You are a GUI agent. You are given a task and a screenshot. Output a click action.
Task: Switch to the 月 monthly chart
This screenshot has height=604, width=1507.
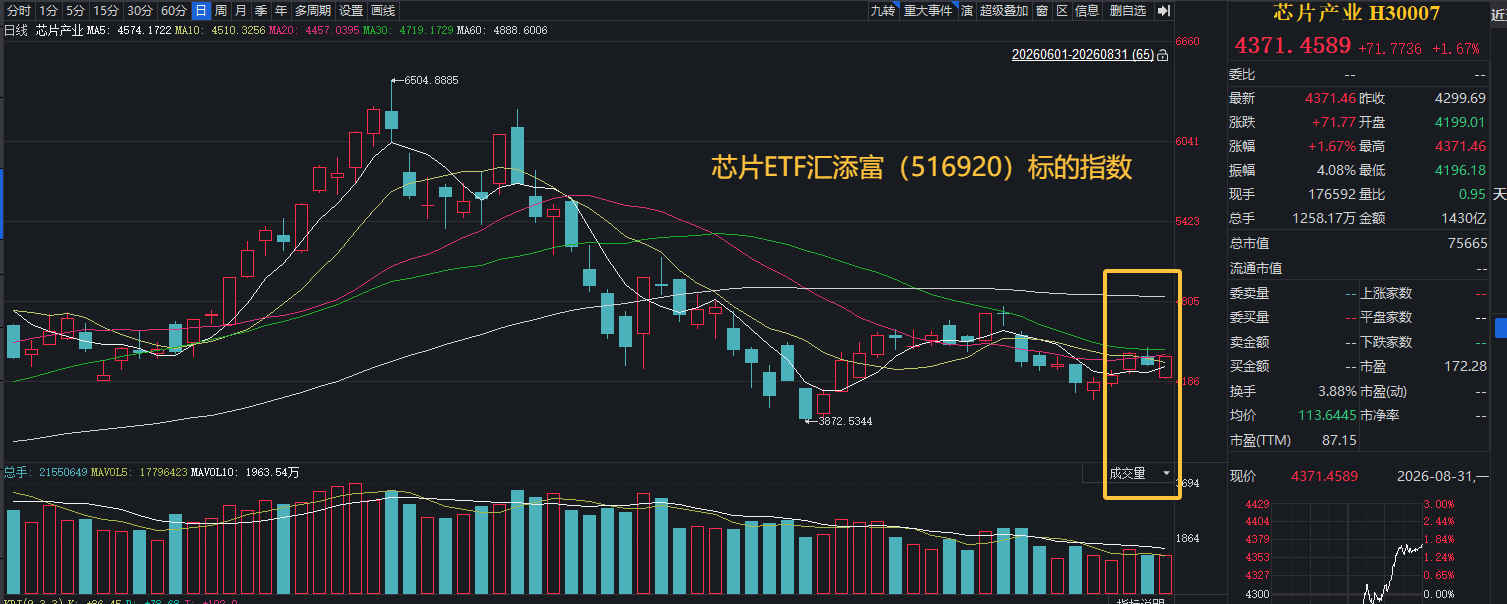pos(241,11)
